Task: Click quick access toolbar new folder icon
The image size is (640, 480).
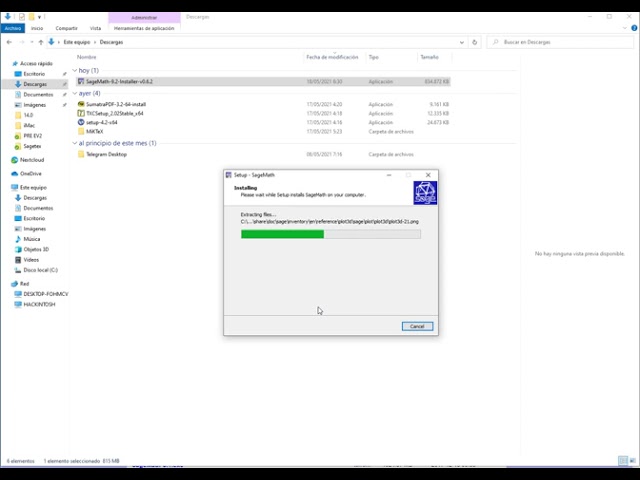Action: point(31,17)
